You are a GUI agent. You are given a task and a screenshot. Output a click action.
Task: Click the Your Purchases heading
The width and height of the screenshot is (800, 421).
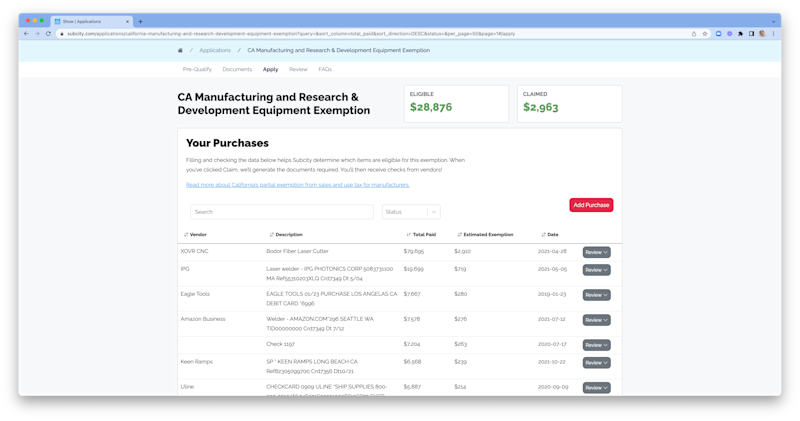tap(227, 143)
